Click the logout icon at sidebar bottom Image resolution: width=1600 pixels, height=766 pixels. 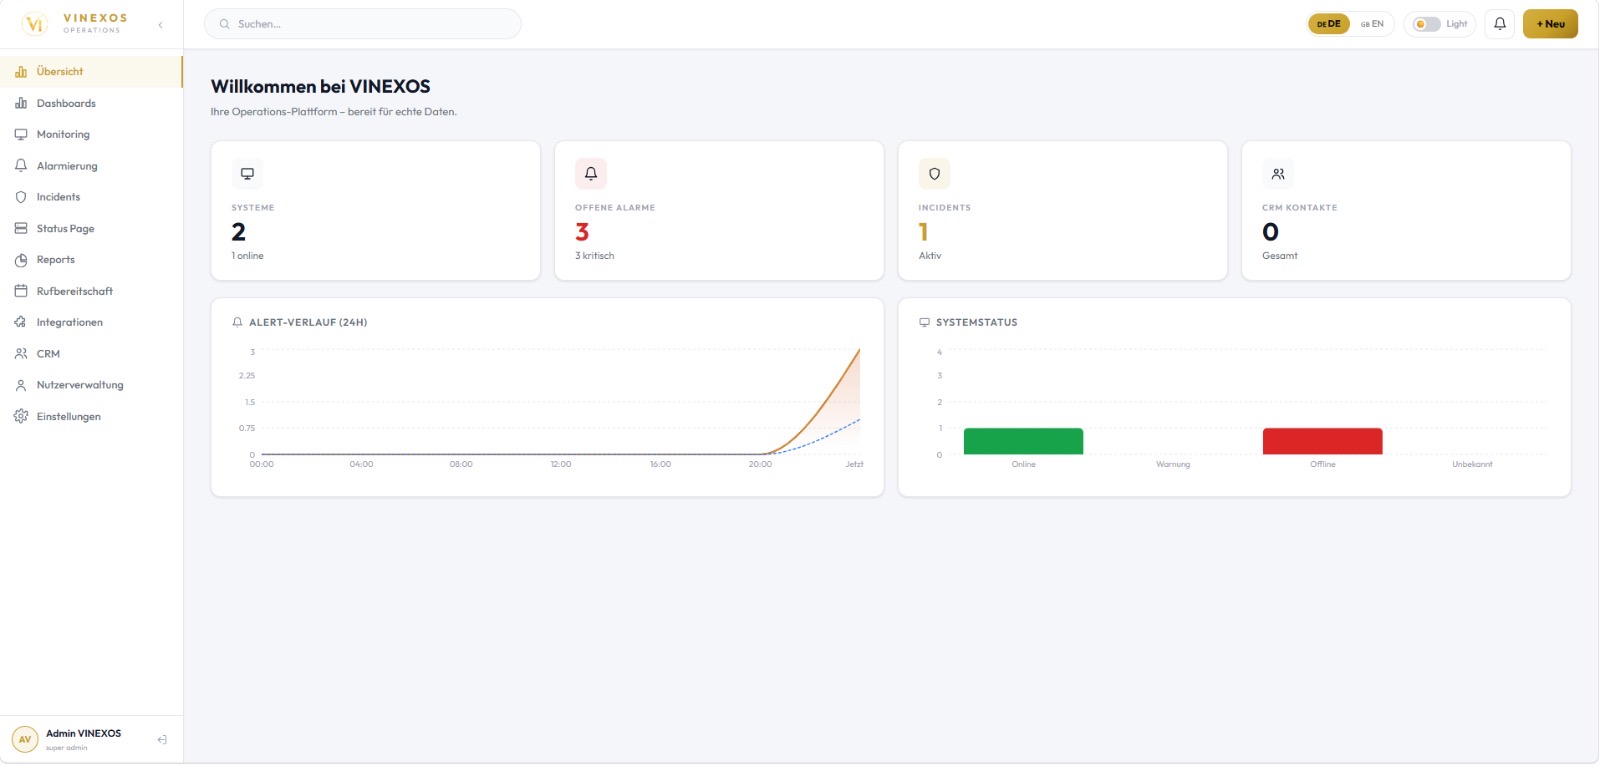point(162,740)
